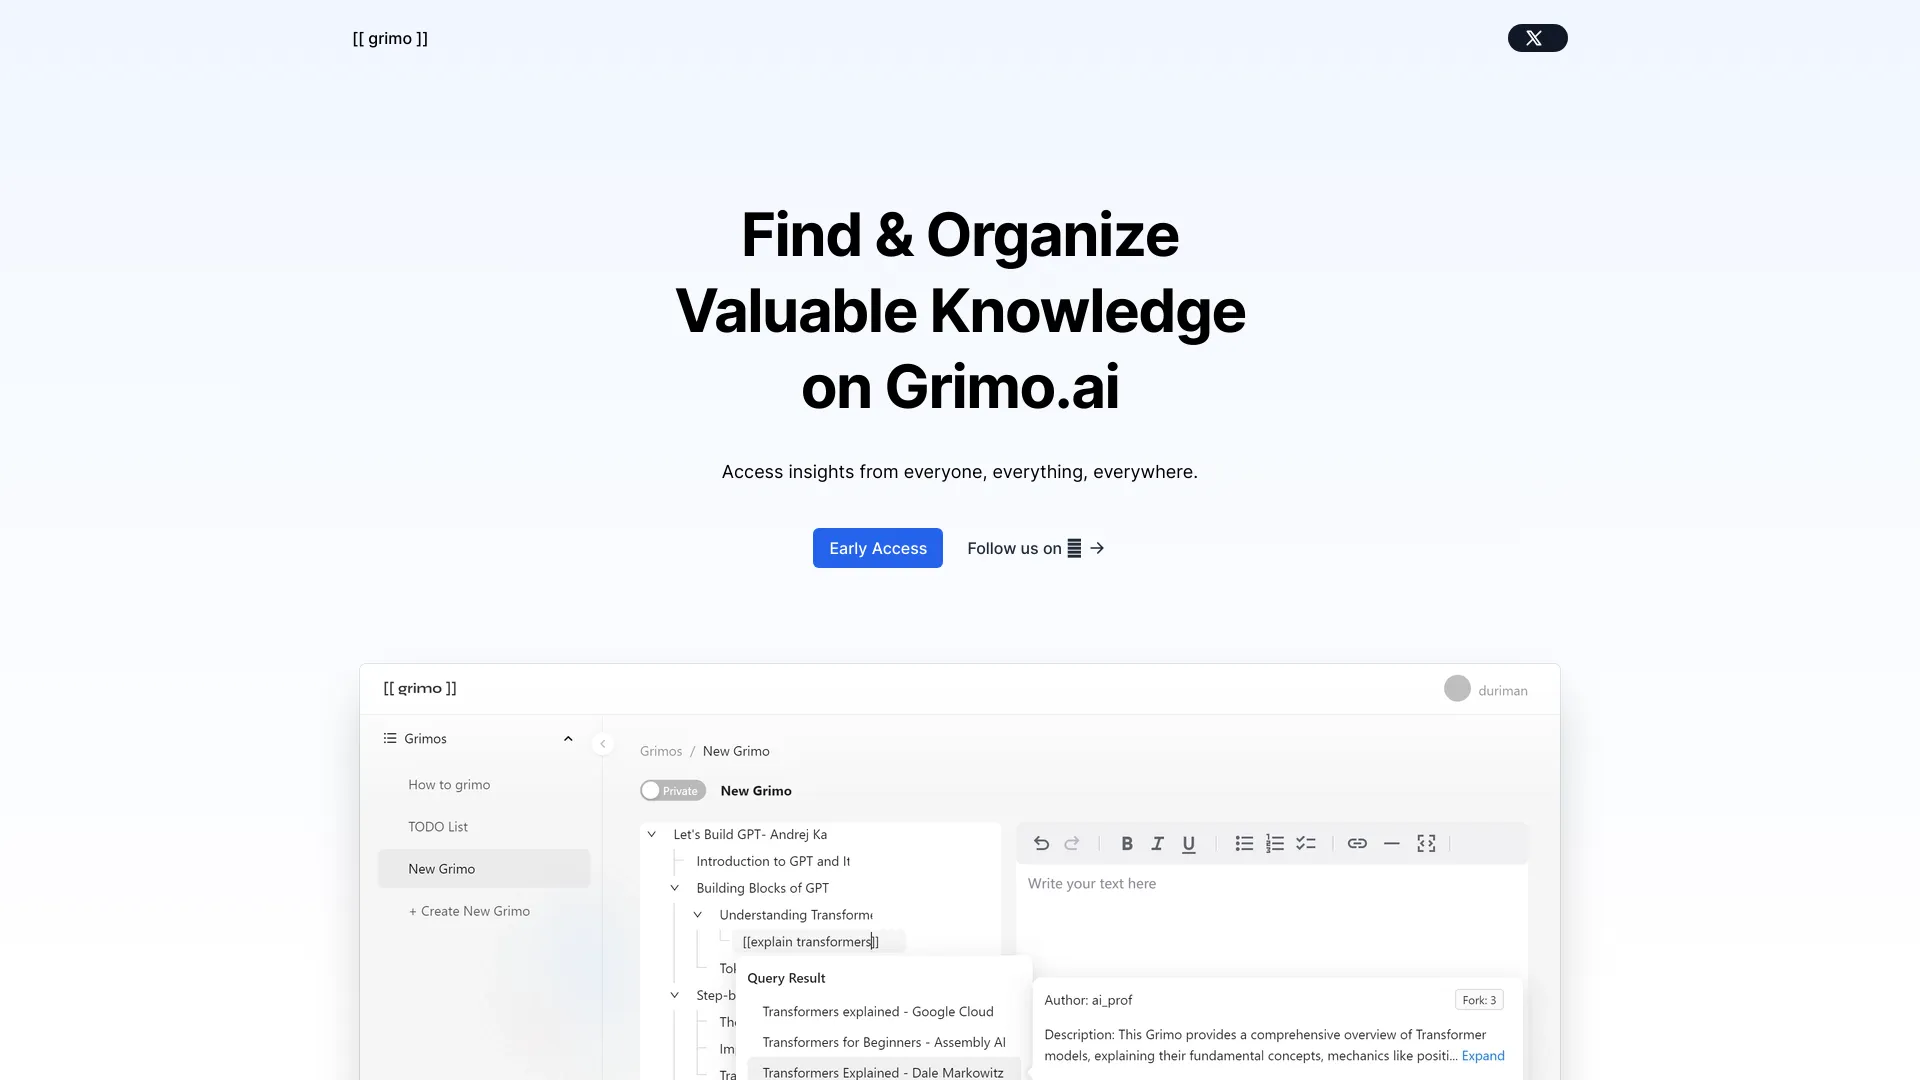Select the How to grimo menu item

pyautogui.click(x=450, y=783)
